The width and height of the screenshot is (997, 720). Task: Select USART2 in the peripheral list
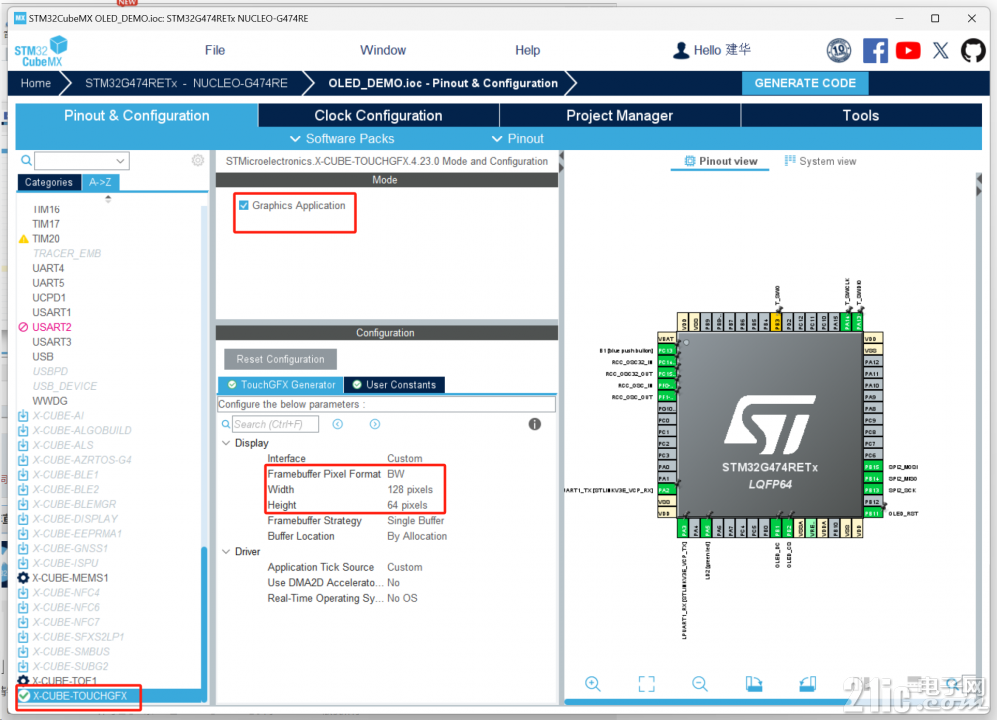(52, 327)
